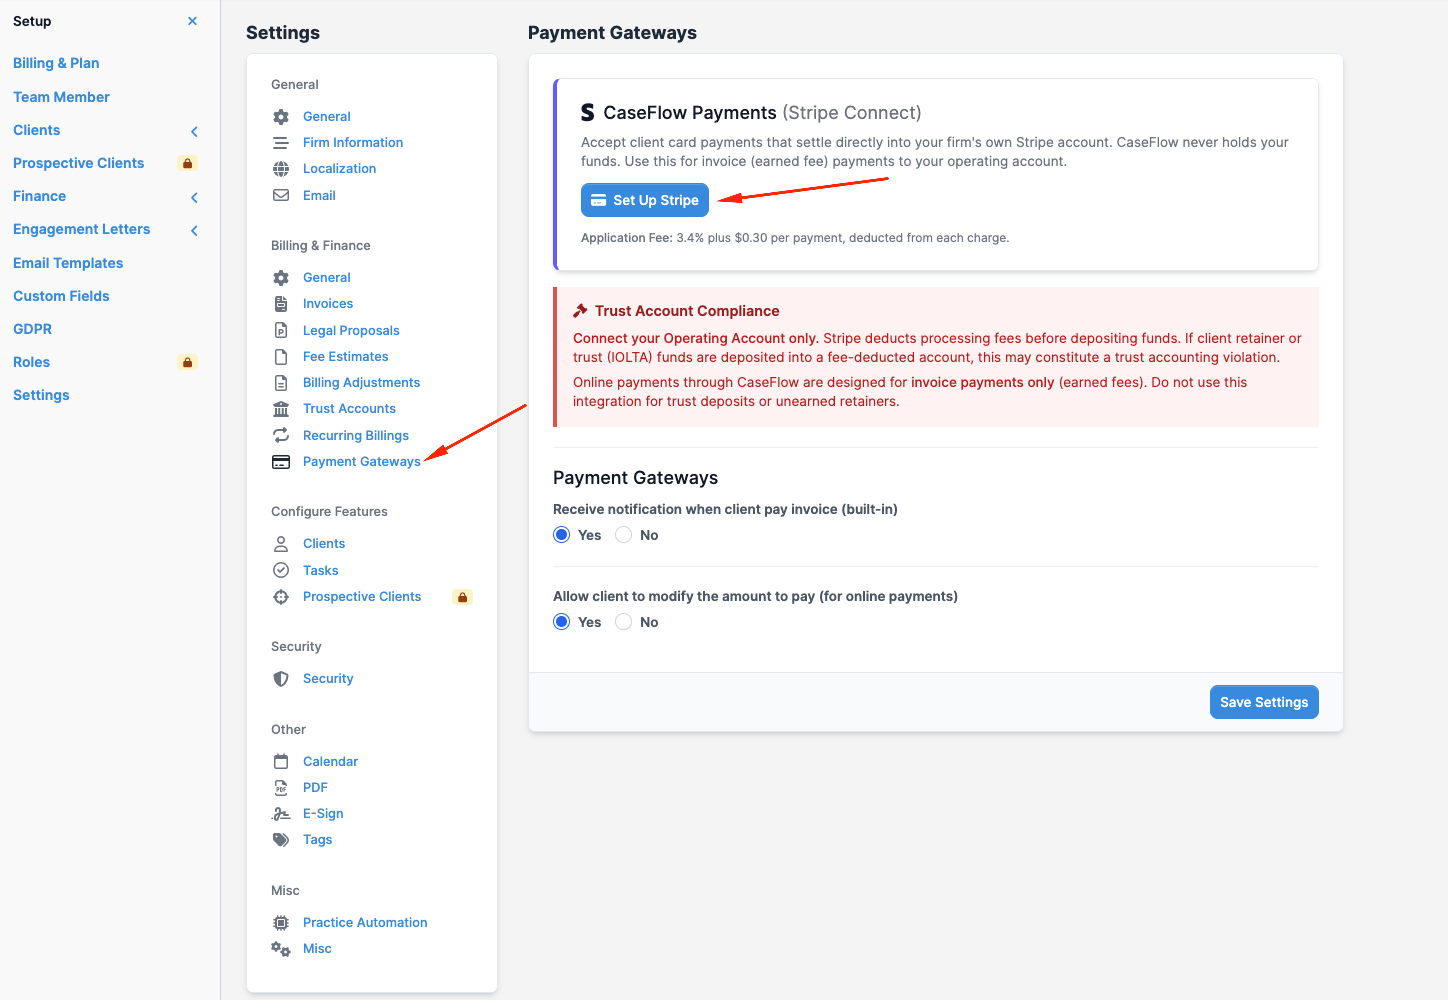The width and height of the screenshot is (1448, 1000).
Task: Expand the Finance sidebar chevron
Action: [194, 197]
